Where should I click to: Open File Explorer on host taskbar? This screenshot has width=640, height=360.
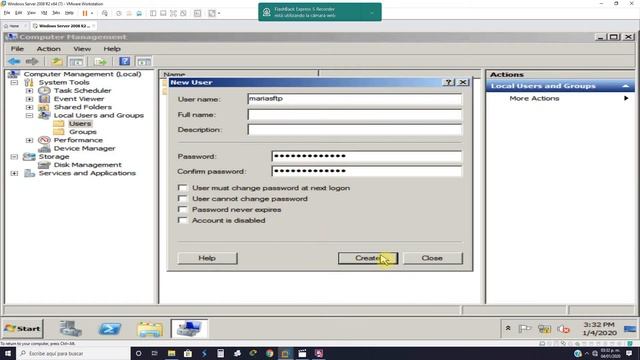tap(171, 353)
